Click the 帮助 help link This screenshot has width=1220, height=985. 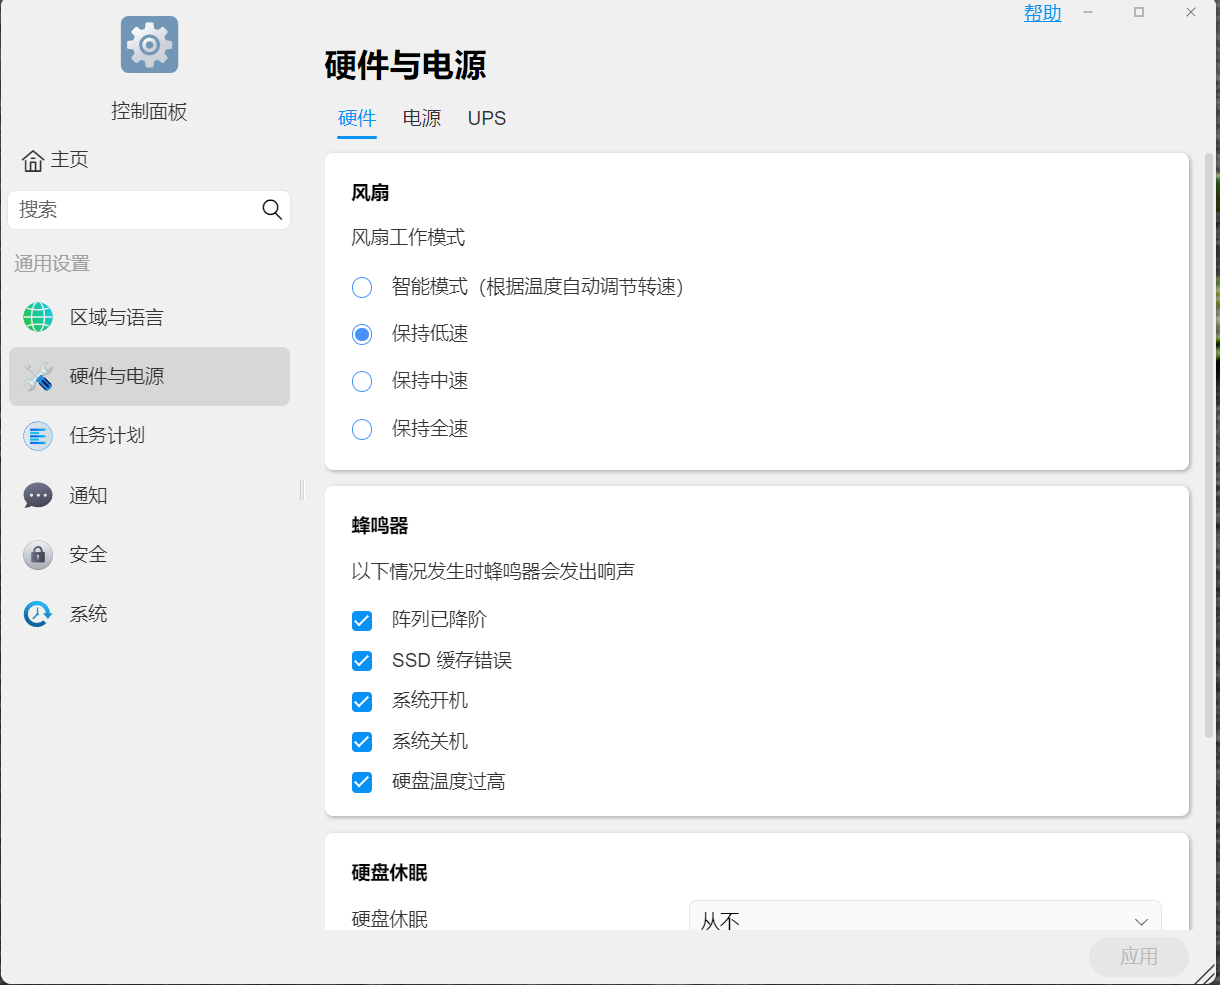click(1042, 13)
